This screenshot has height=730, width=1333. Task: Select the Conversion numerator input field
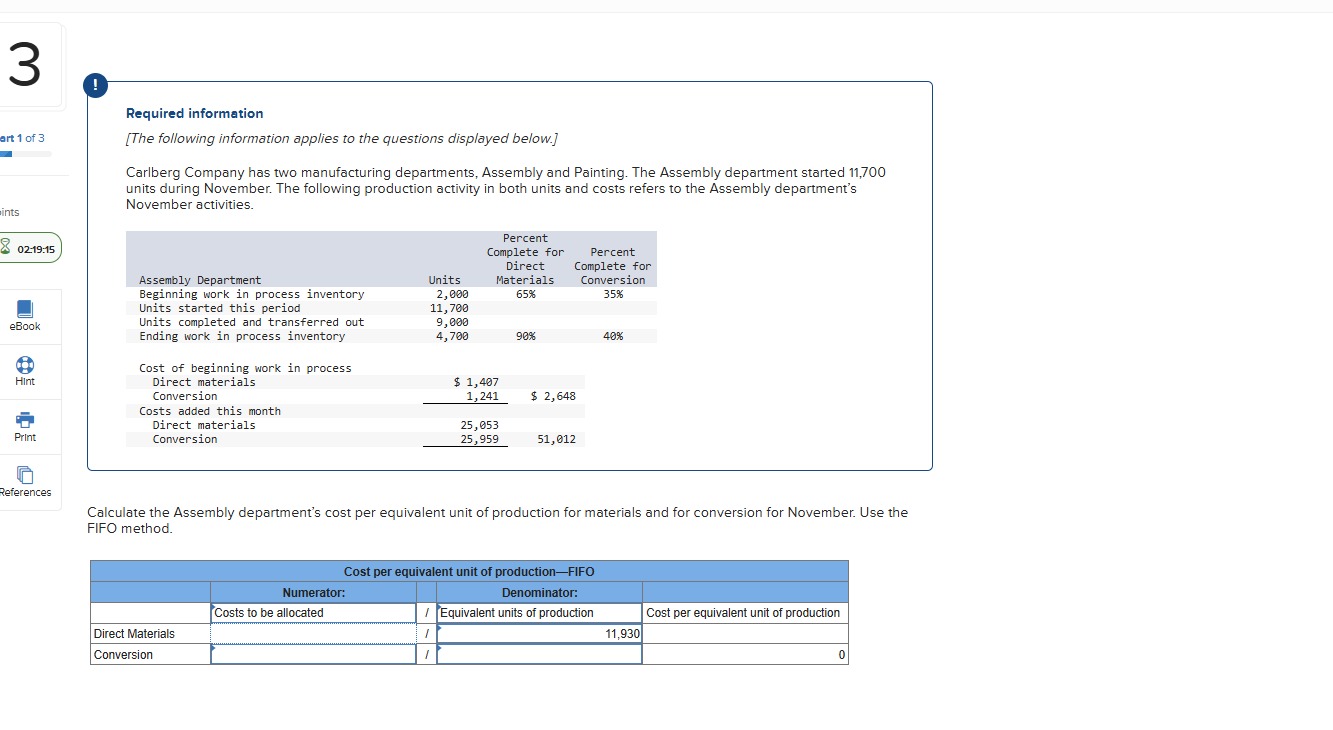pyautogui.click(x=313, y=655)
